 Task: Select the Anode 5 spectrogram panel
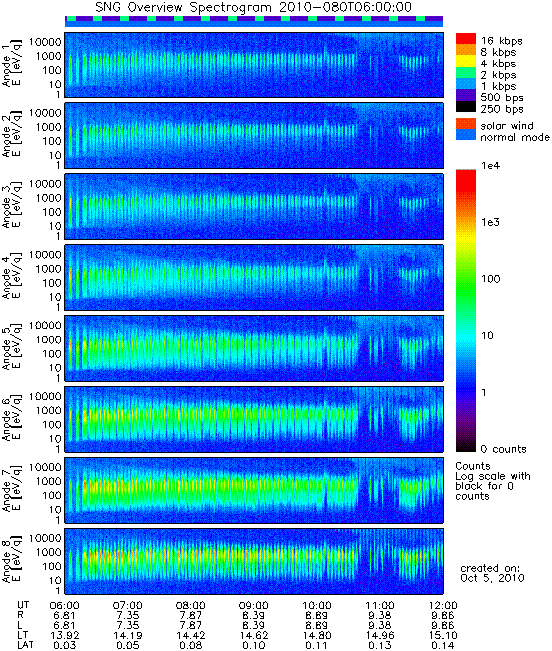tap(254, 348)
